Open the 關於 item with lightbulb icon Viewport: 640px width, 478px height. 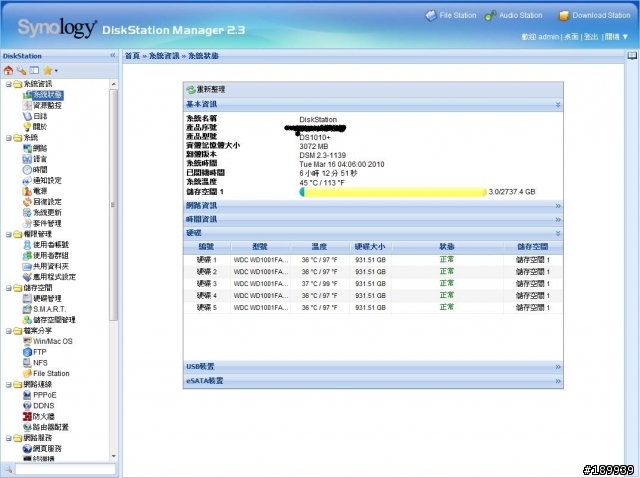[35, 127]
